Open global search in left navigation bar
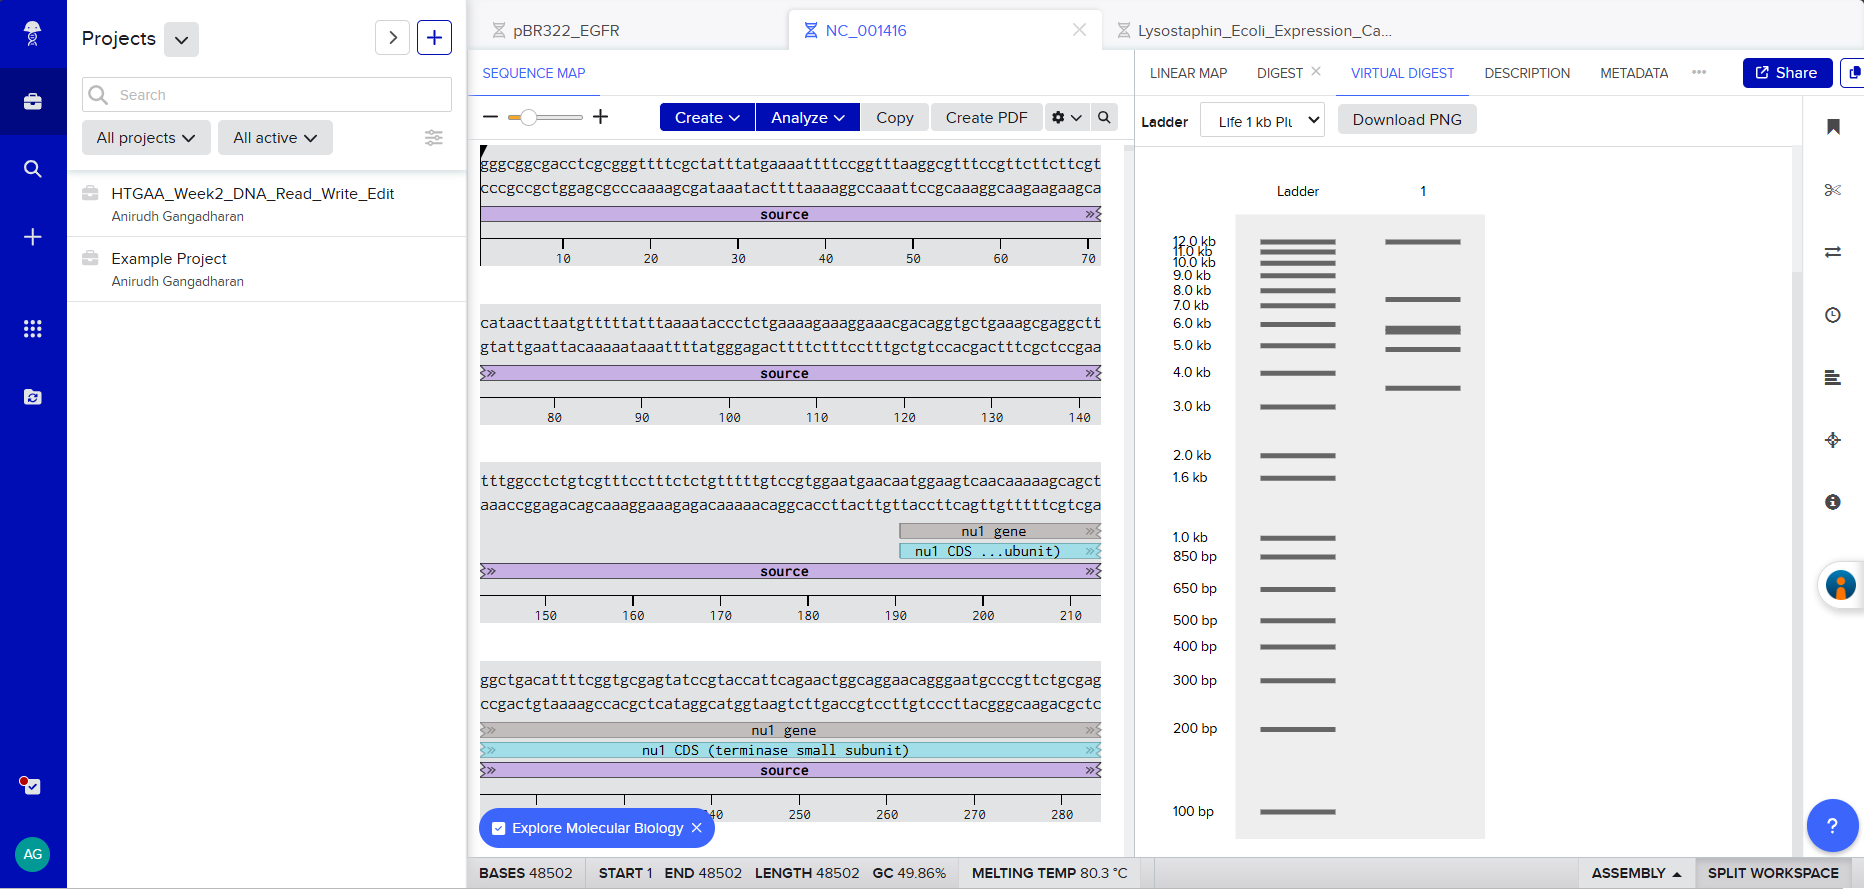The image size is (1864, 889). point(33,169)
